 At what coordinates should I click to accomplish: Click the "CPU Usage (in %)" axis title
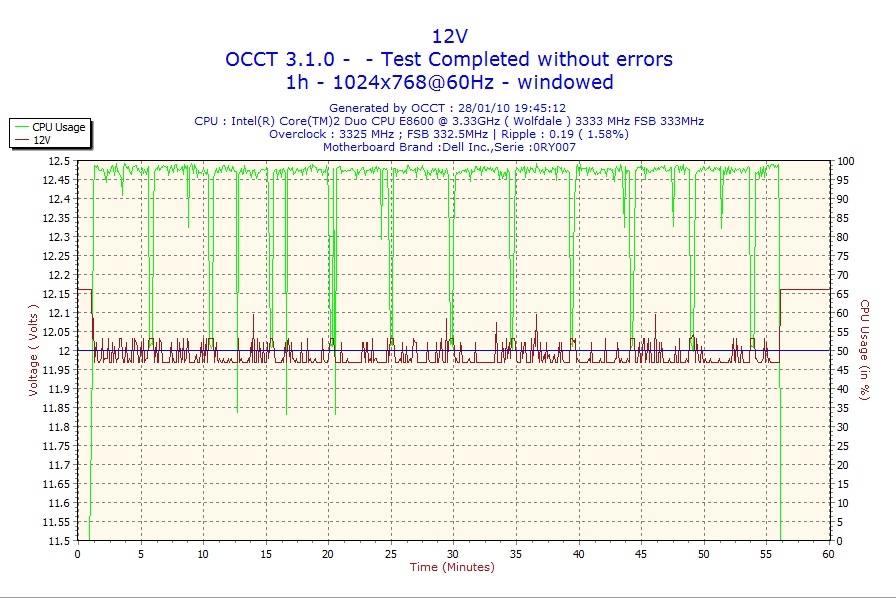(865, 350)
